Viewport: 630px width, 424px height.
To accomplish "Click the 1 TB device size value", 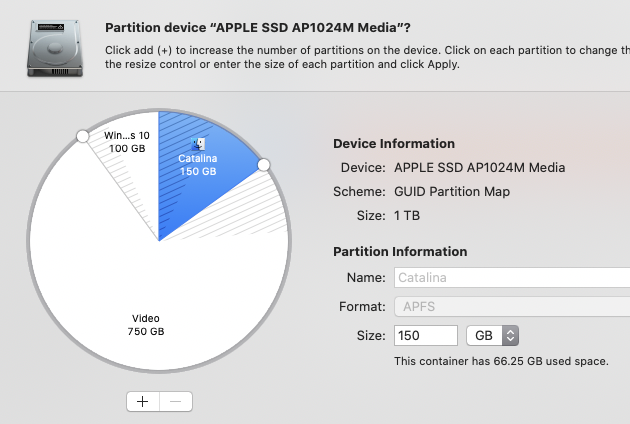I will point(407,215).
